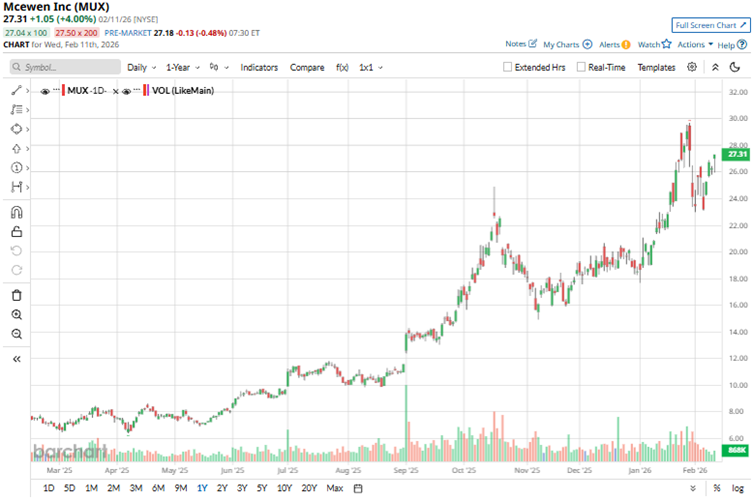The height and width of the screenshot is (500, 752).
Task: Collapse the left drawing toolbar
Action: 16,359
